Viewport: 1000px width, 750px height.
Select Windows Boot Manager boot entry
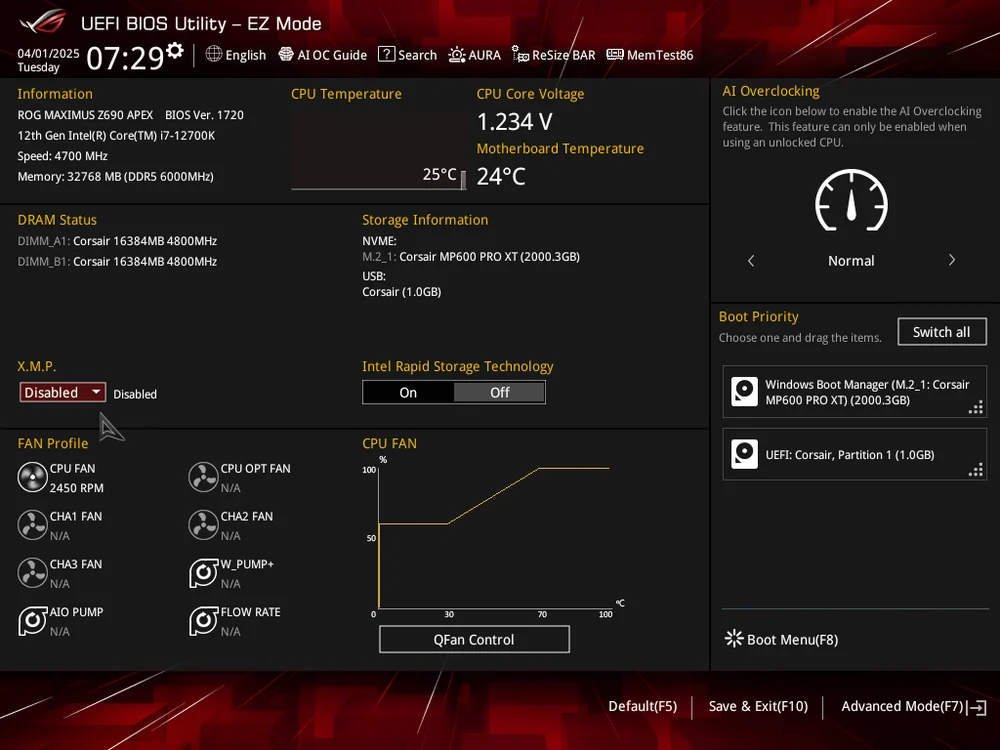[x=854, y=392]
